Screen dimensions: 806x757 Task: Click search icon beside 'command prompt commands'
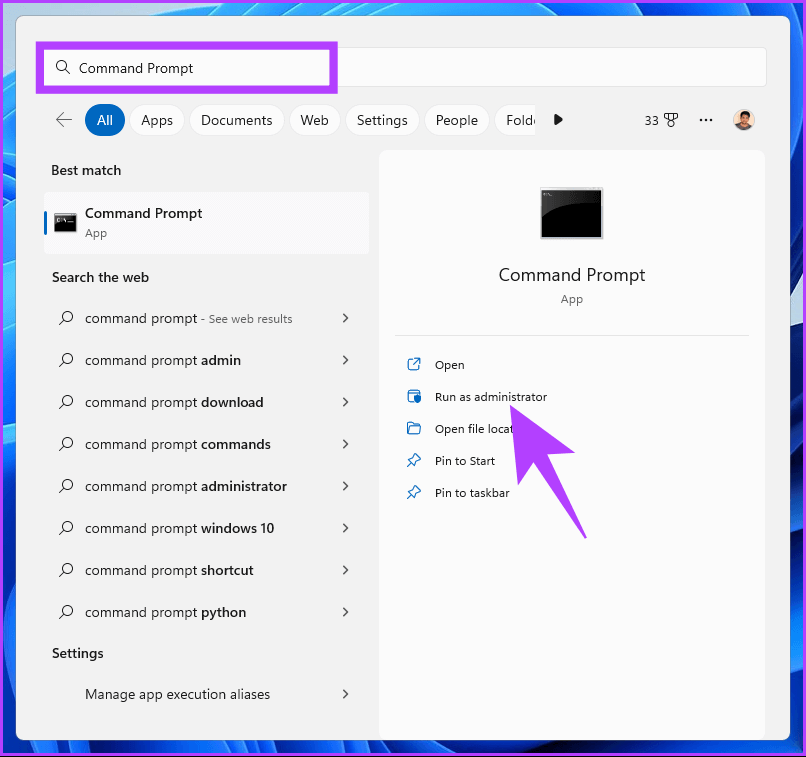[66, 444]
